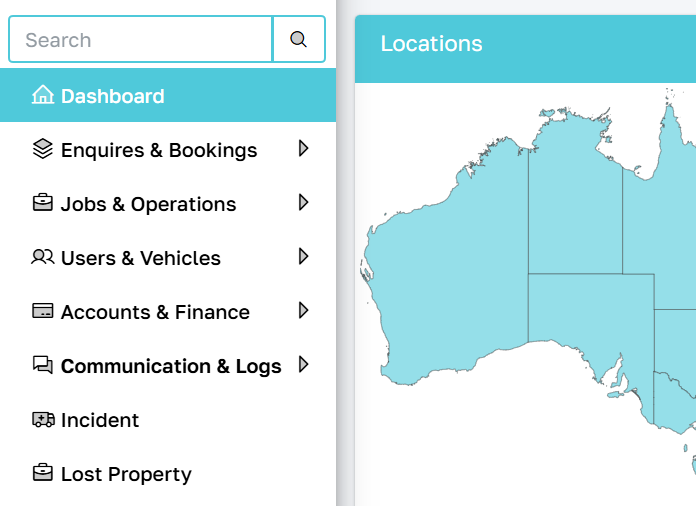
Task: Open the Lost Property menu item
Action: (x=126, y=474)
